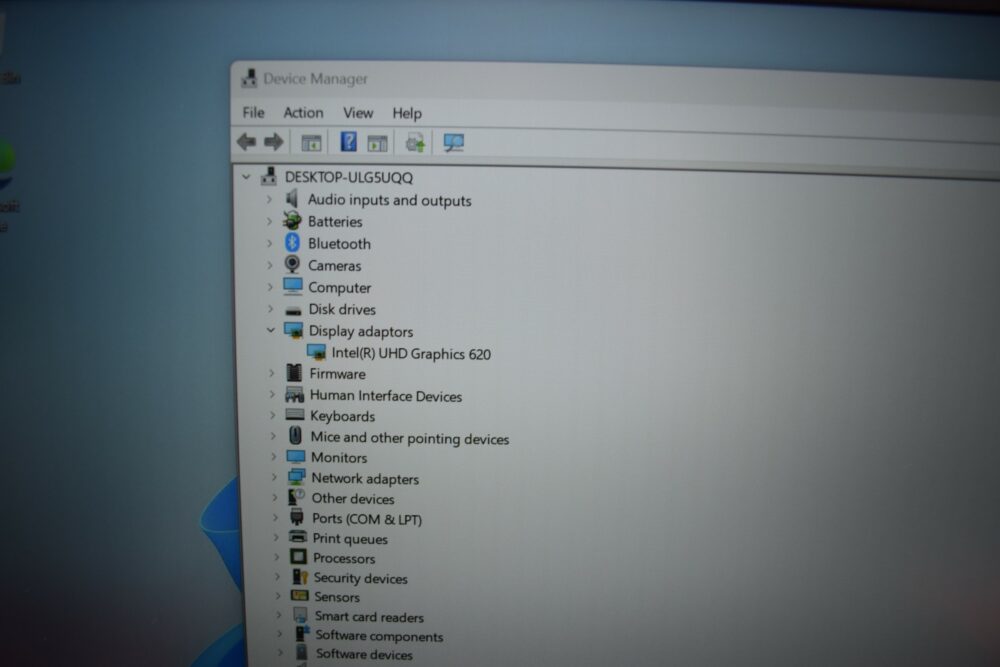Select the Batteries icon
1000x667 pixels.
point(292,221)
